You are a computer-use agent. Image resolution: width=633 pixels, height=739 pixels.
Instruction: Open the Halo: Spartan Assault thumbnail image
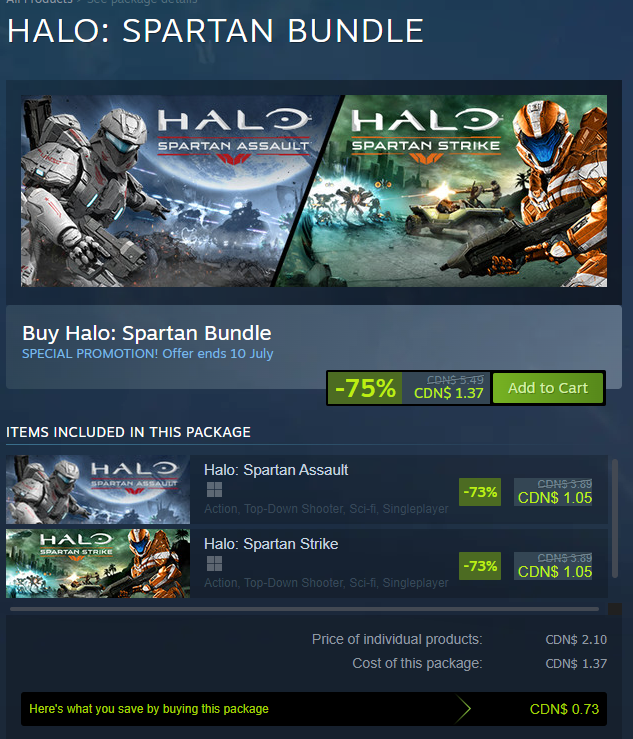pos(98,490)
